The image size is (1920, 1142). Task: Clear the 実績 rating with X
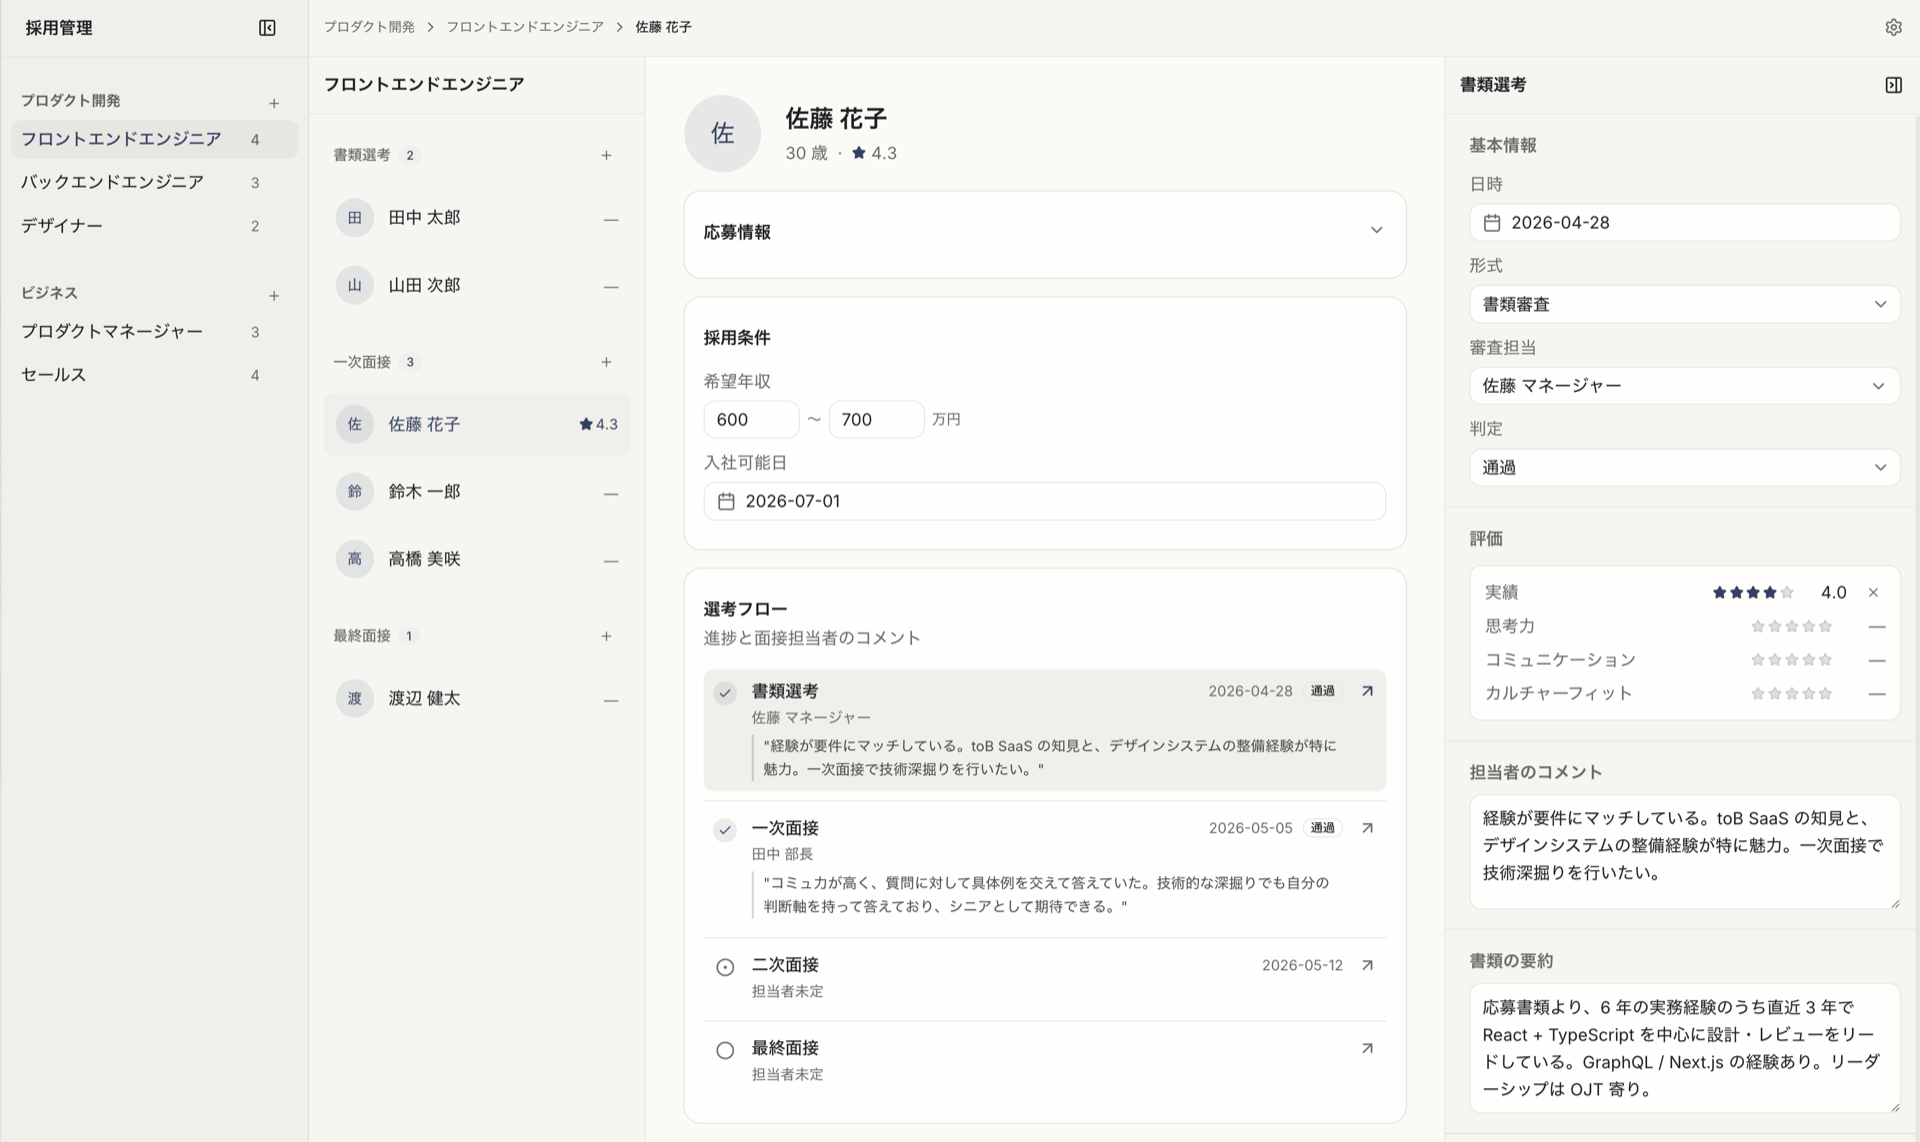pyautogui.click(x=1873, y=593)
